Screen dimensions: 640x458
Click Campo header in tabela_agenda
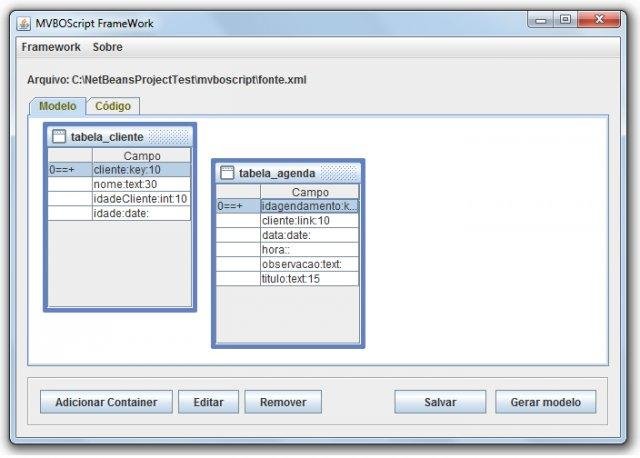tap(309, 192)
